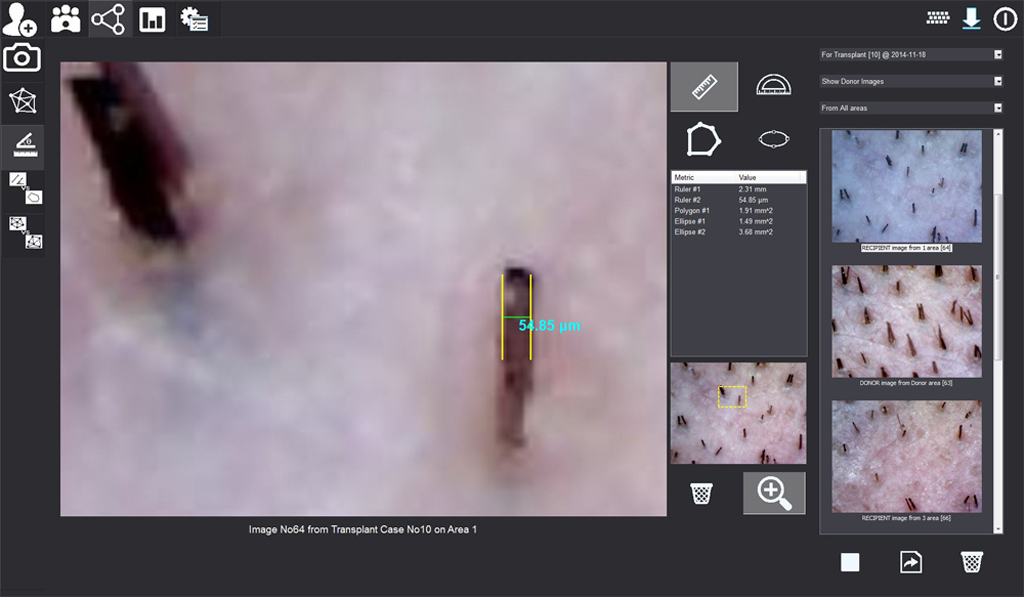Select the ellipse measurement tool
The width and height of the screenshot is (1024, 597).
tap(773, 139)
